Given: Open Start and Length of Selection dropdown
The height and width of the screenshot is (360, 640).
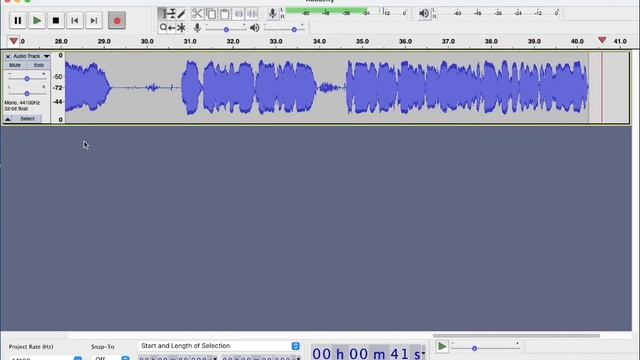Looking at the screenshot, I should [220, 346].
